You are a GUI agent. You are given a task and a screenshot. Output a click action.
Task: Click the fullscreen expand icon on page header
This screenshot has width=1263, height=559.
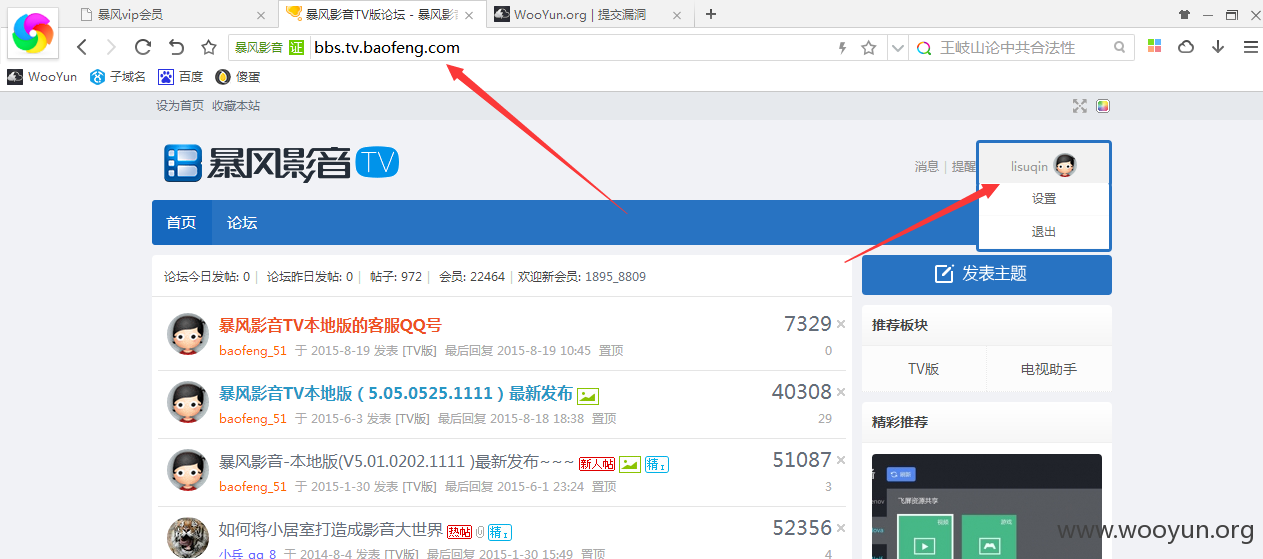click(1080, 106)
